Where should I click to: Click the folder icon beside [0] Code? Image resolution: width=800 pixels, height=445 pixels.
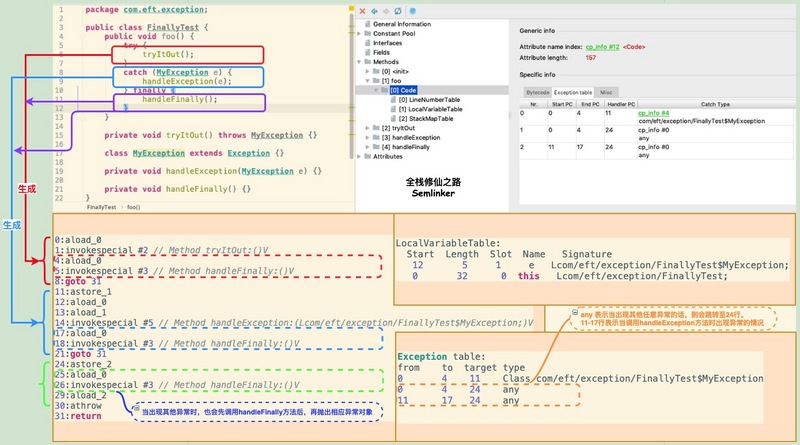click(385, 90)
